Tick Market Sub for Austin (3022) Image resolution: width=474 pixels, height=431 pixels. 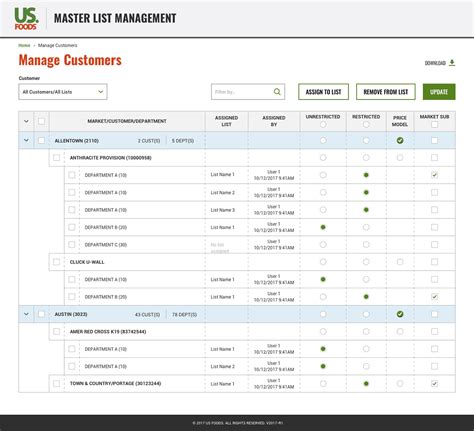(x=434, y=314)
